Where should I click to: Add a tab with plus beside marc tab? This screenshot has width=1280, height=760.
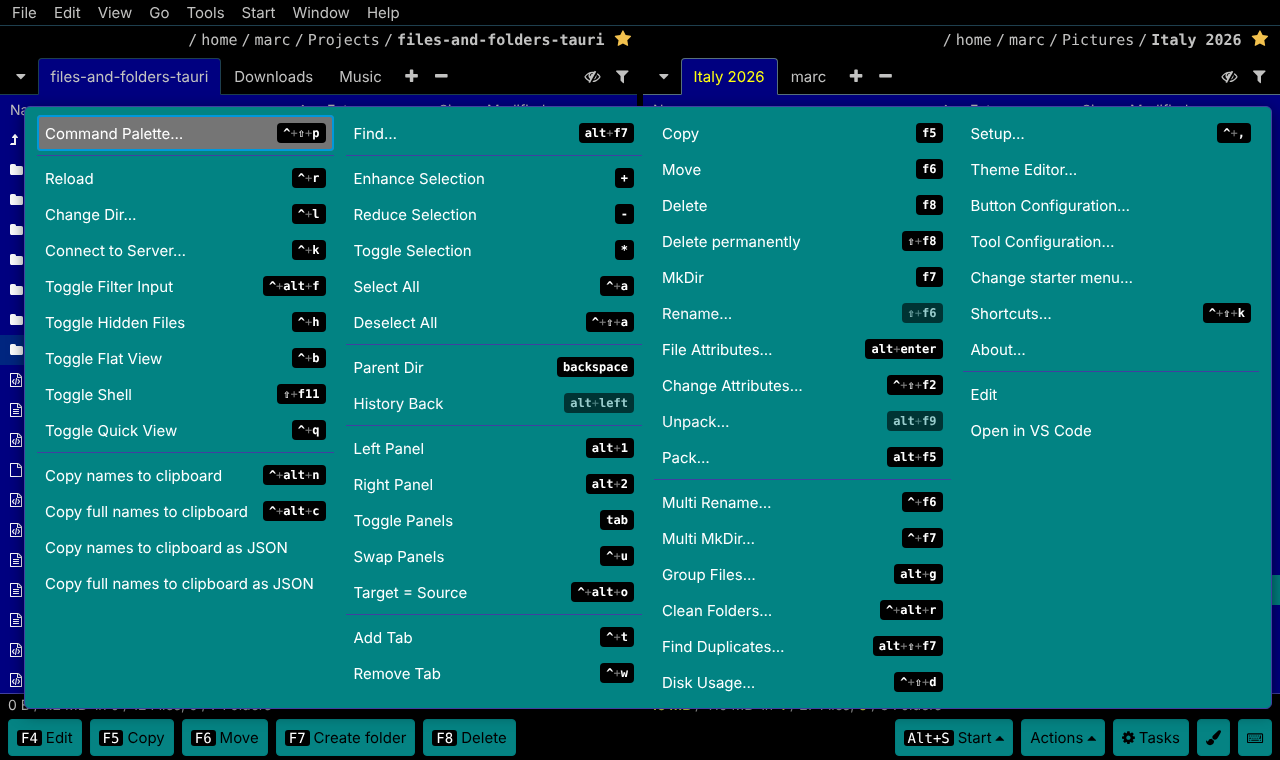pyautogui.click(x=855, y=76)
